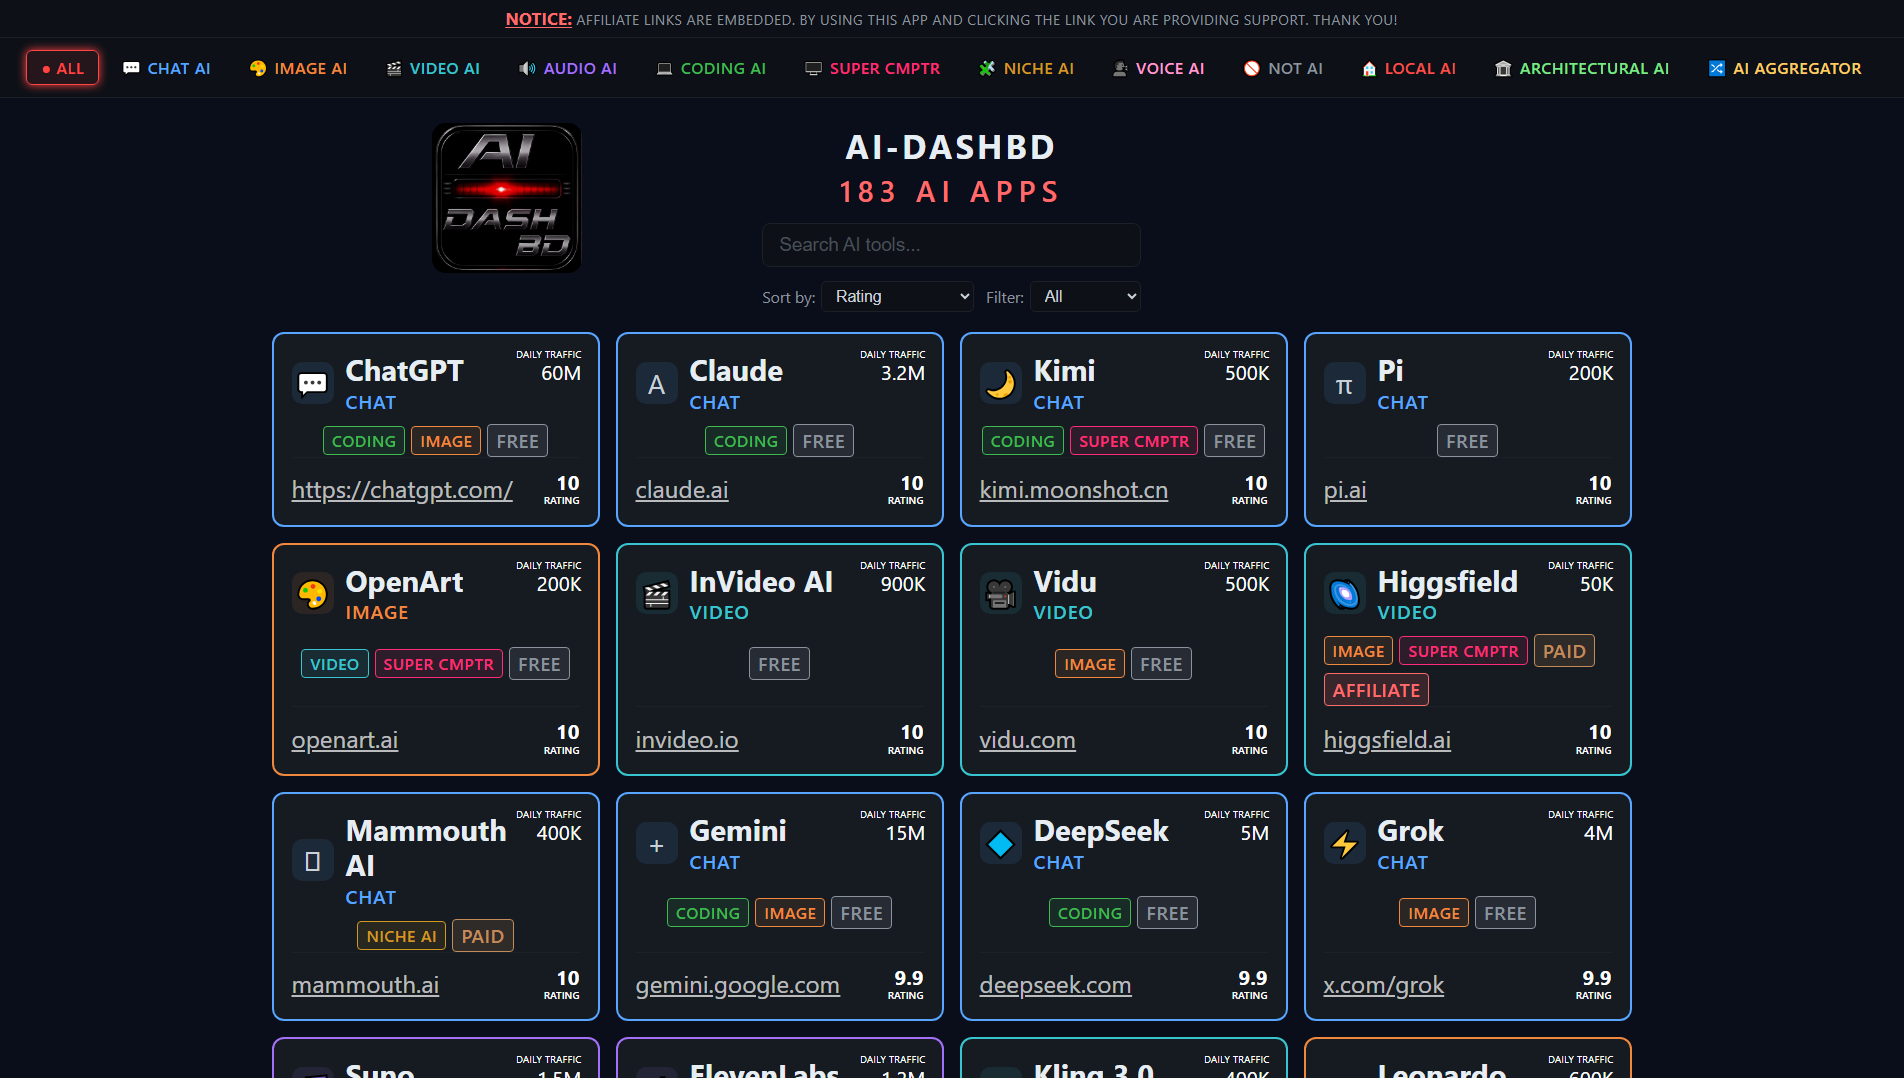Click the '183 AI APPS' heading text

click(950, 192)
